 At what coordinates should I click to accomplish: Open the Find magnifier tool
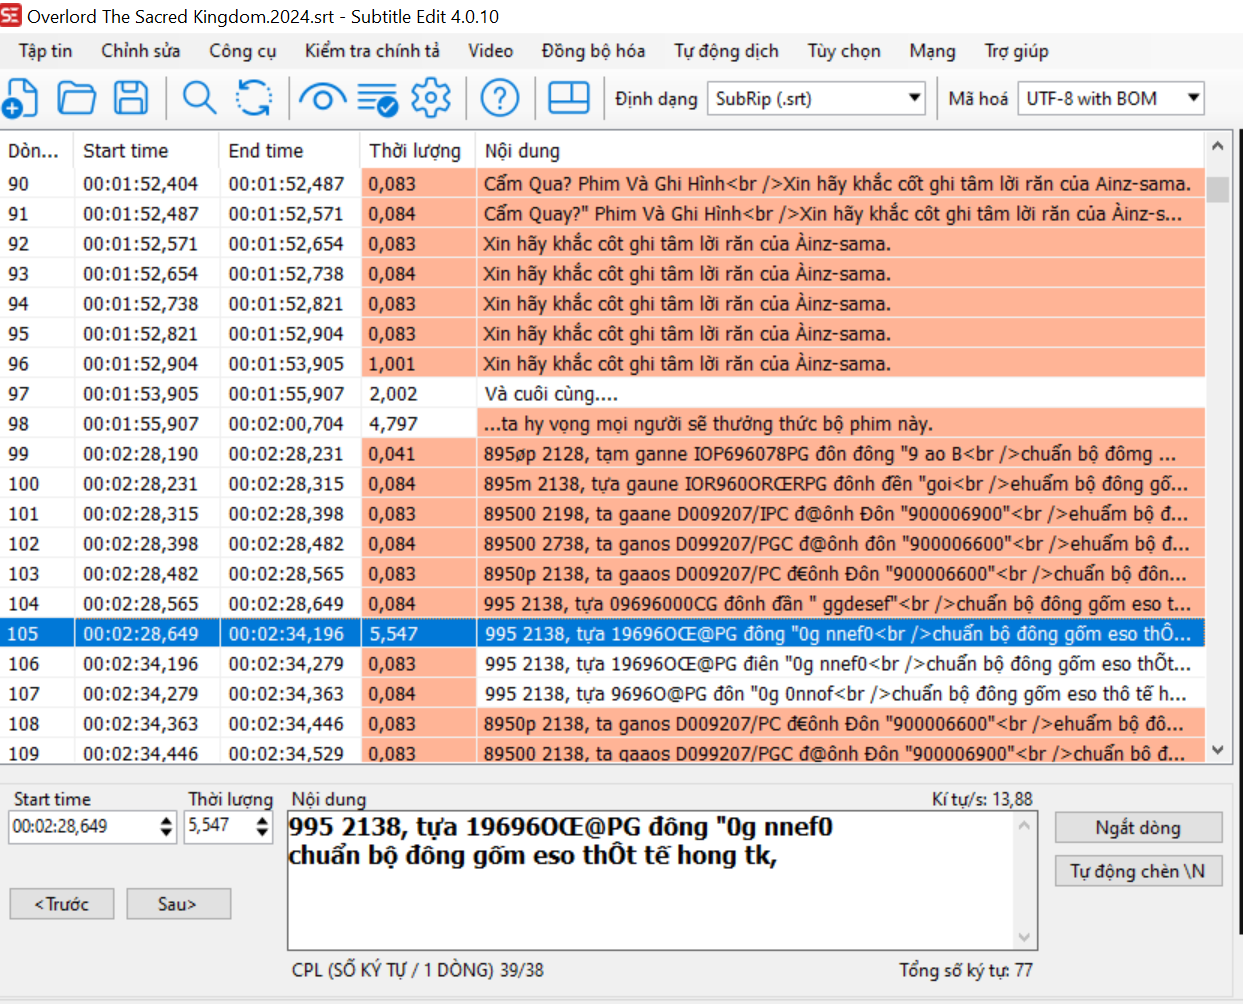tap(199, 98)
